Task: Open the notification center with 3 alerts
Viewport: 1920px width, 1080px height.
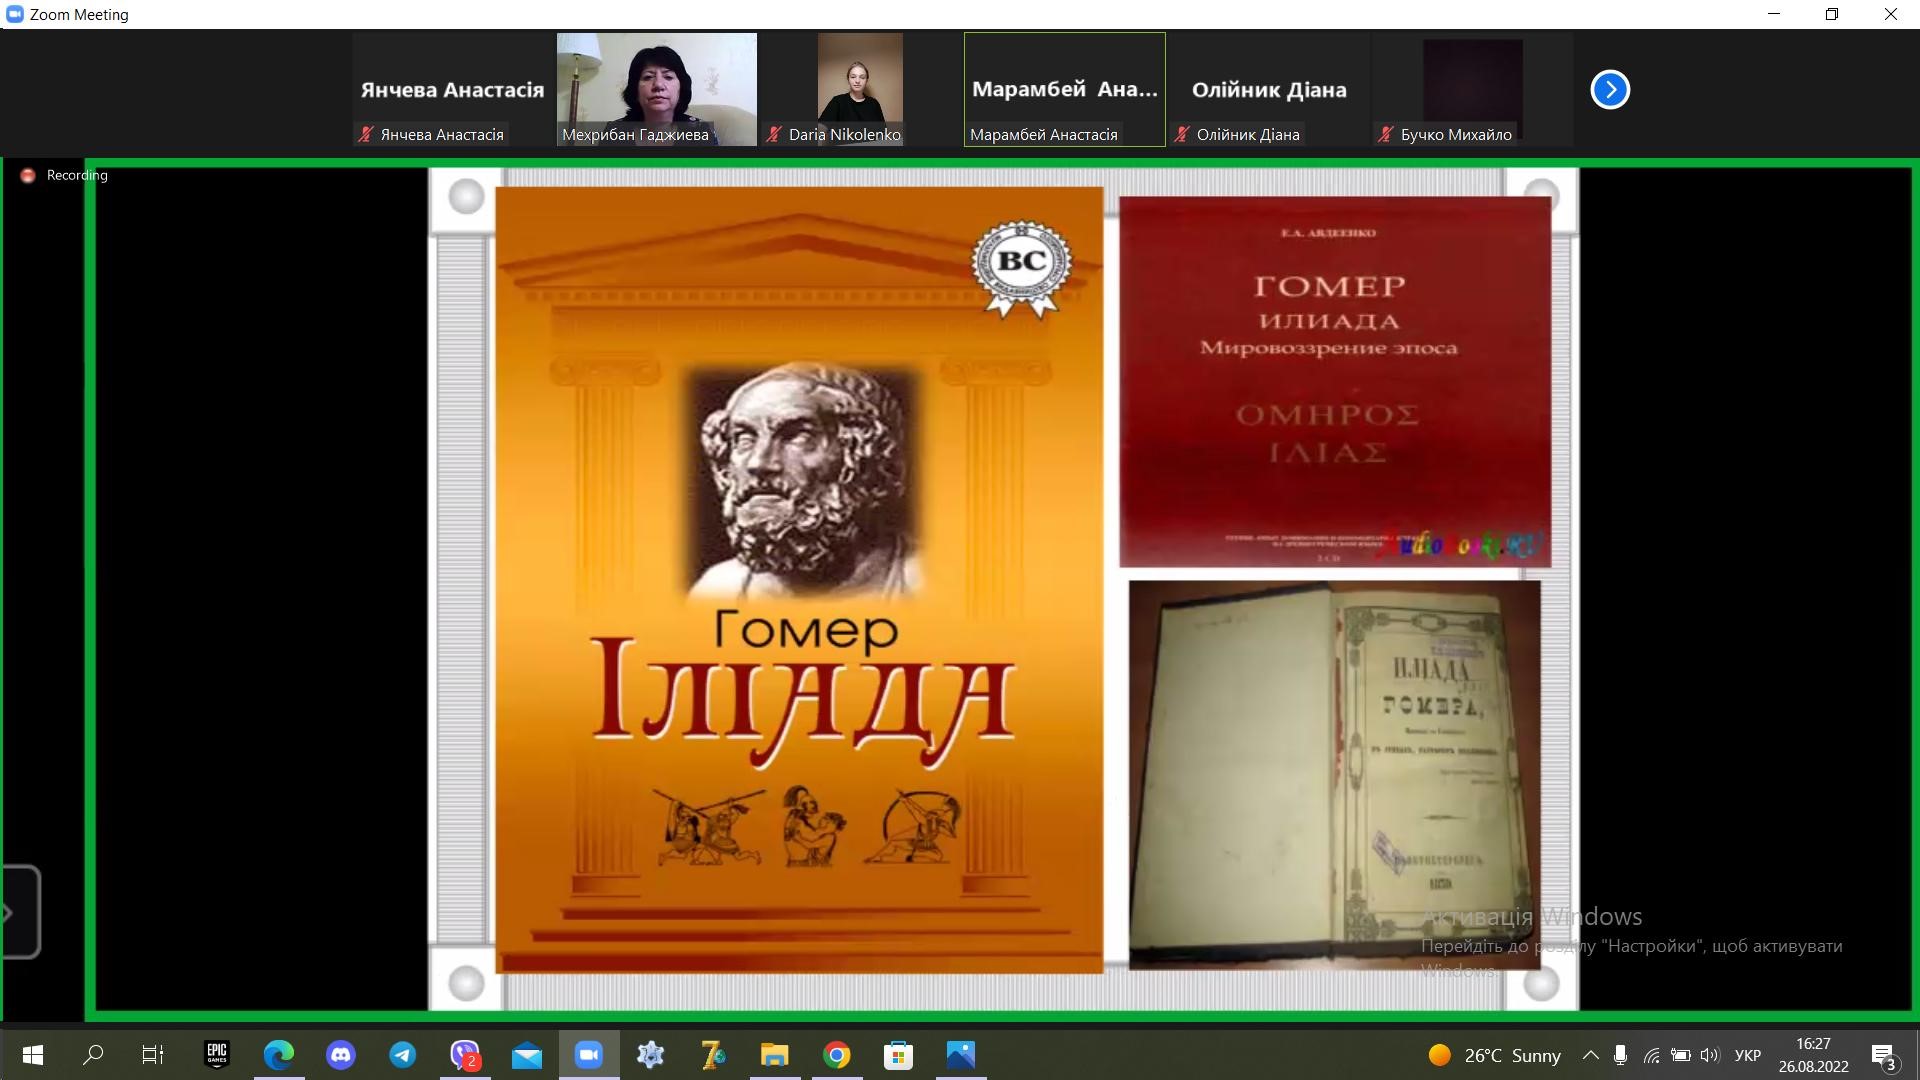Action: click(x=1884, y=1055)
